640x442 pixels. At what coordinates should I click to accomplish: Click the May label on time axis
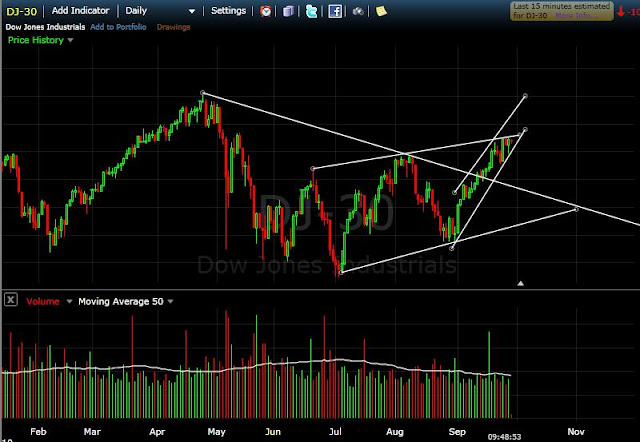216,431
